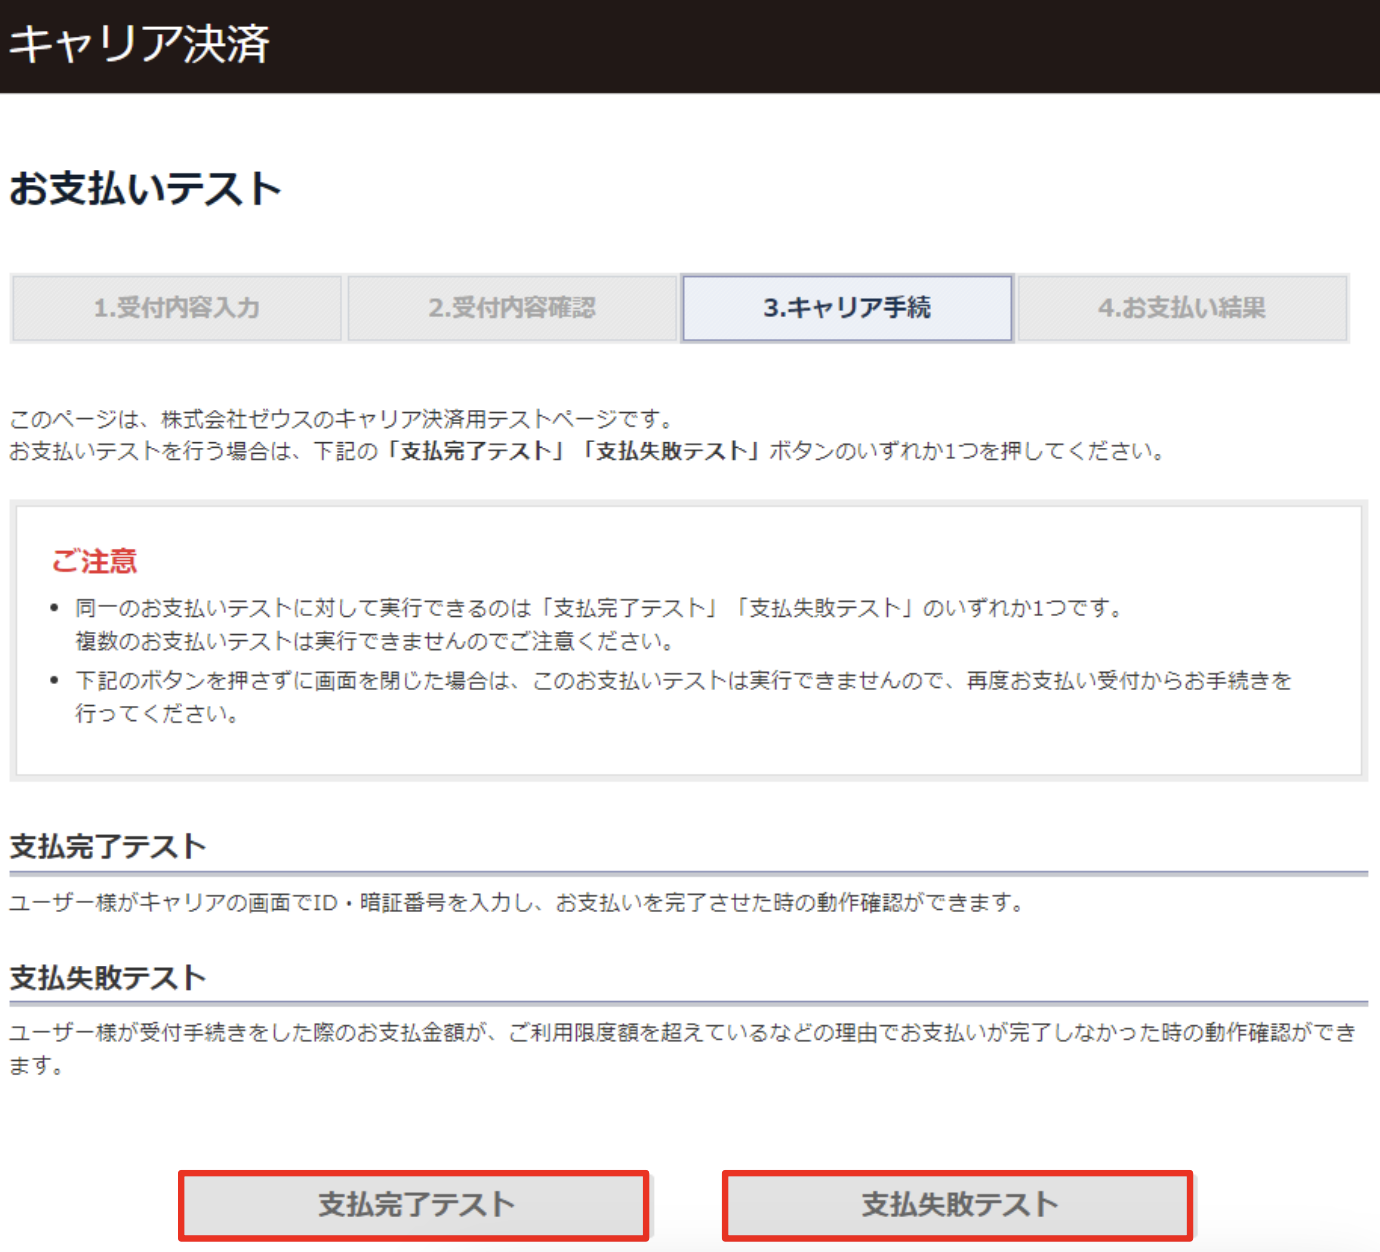This screenshot has width=1380, height=1252.
Task: Select step tab 2.受付内容確認
Action: click(512, 308)
